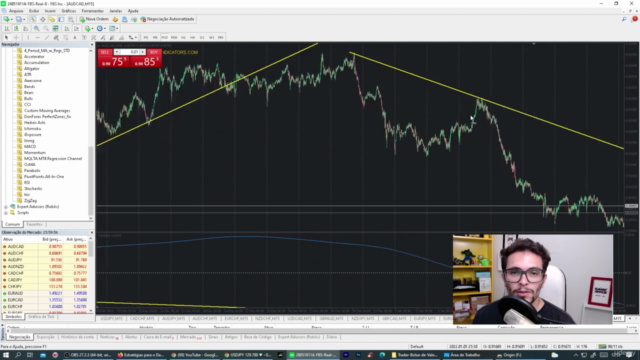Switch chart to candlesticks type
The height and width of the screenshot is (360, 640).
click(x=16, y=29)
